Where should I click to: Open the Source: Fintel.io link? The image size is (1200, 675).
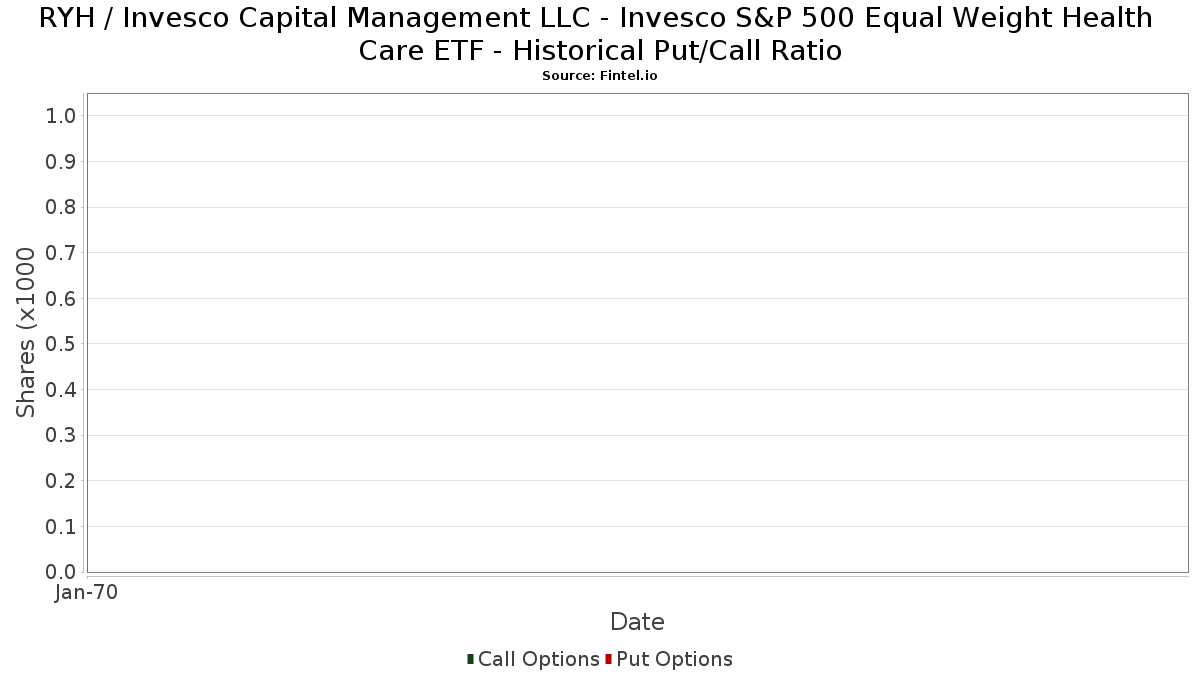[600, 76]
